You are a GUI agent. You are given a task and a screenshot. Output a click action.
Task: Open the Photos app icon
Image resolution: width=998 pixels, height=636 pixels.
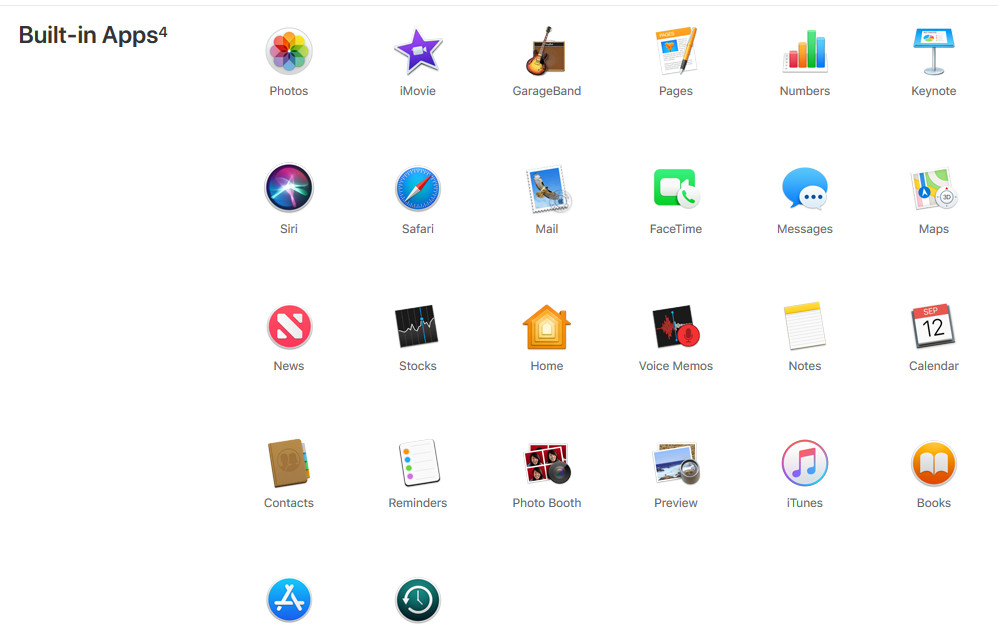[289, 52]
